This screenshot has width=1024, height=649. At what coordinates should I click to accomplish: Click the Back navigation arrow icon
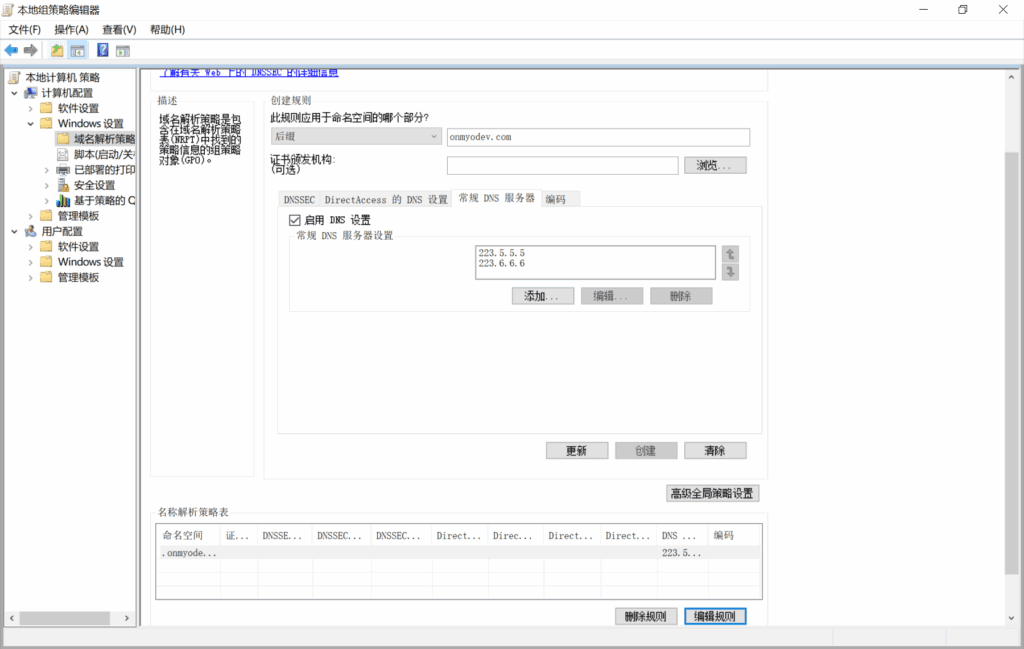[x=10, y=48]
